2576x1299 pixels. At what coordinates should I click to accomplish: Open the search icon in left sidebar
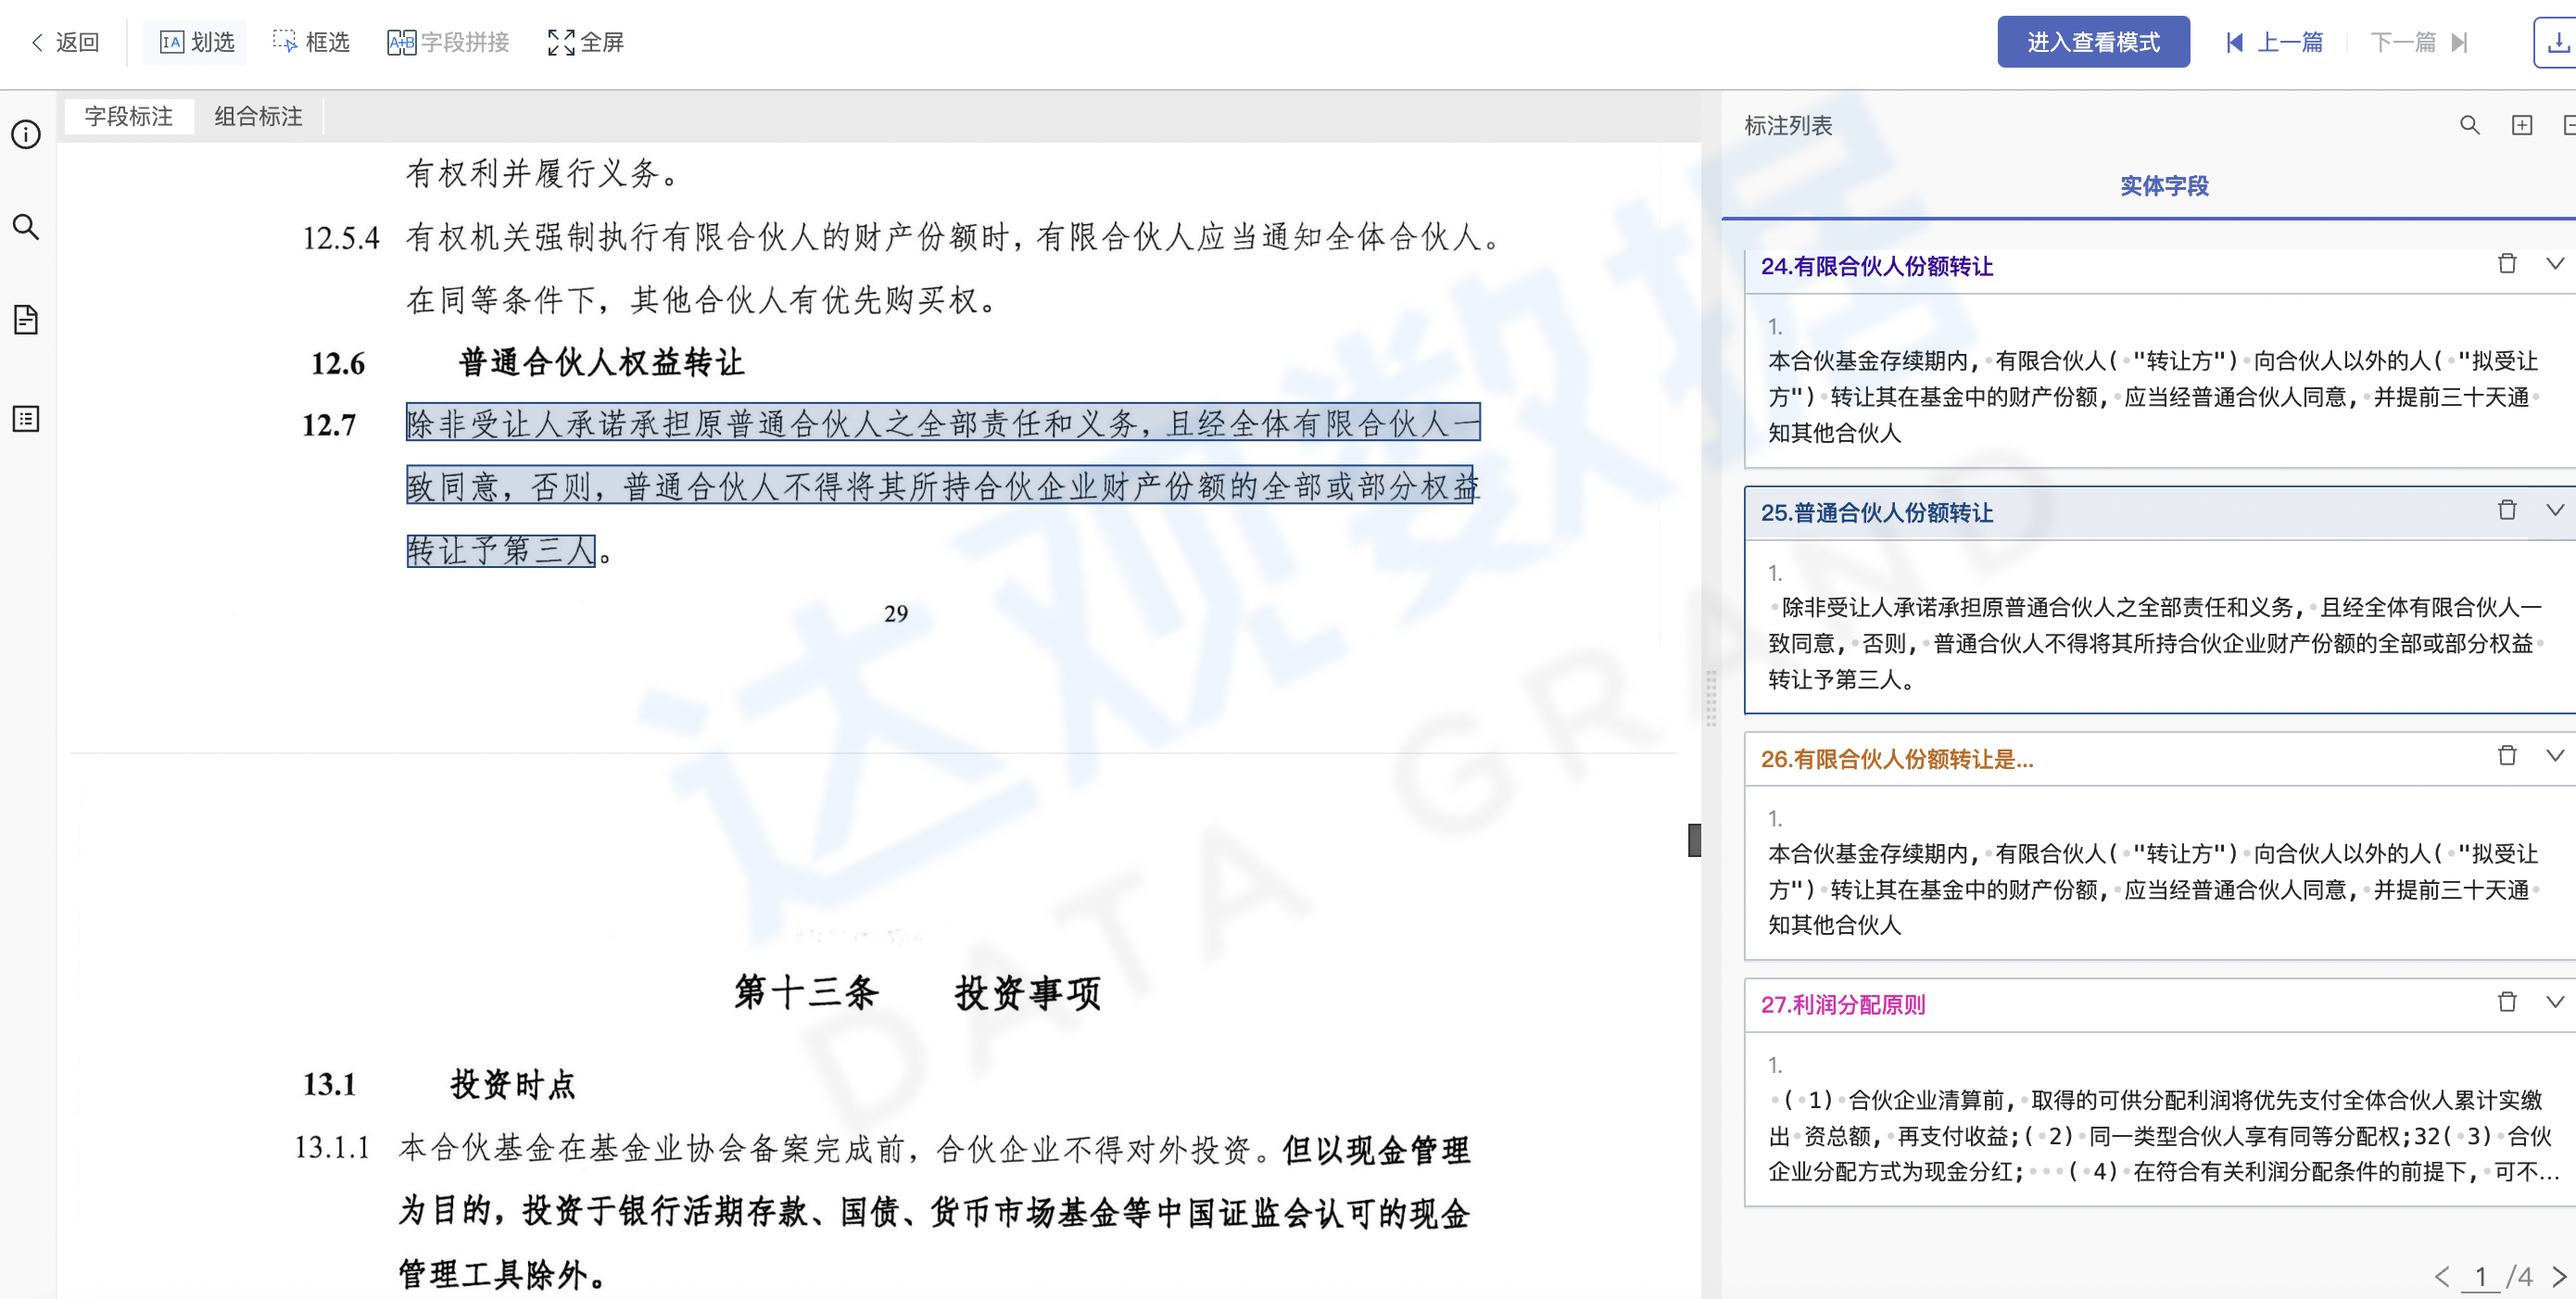(x=26, y=227)
